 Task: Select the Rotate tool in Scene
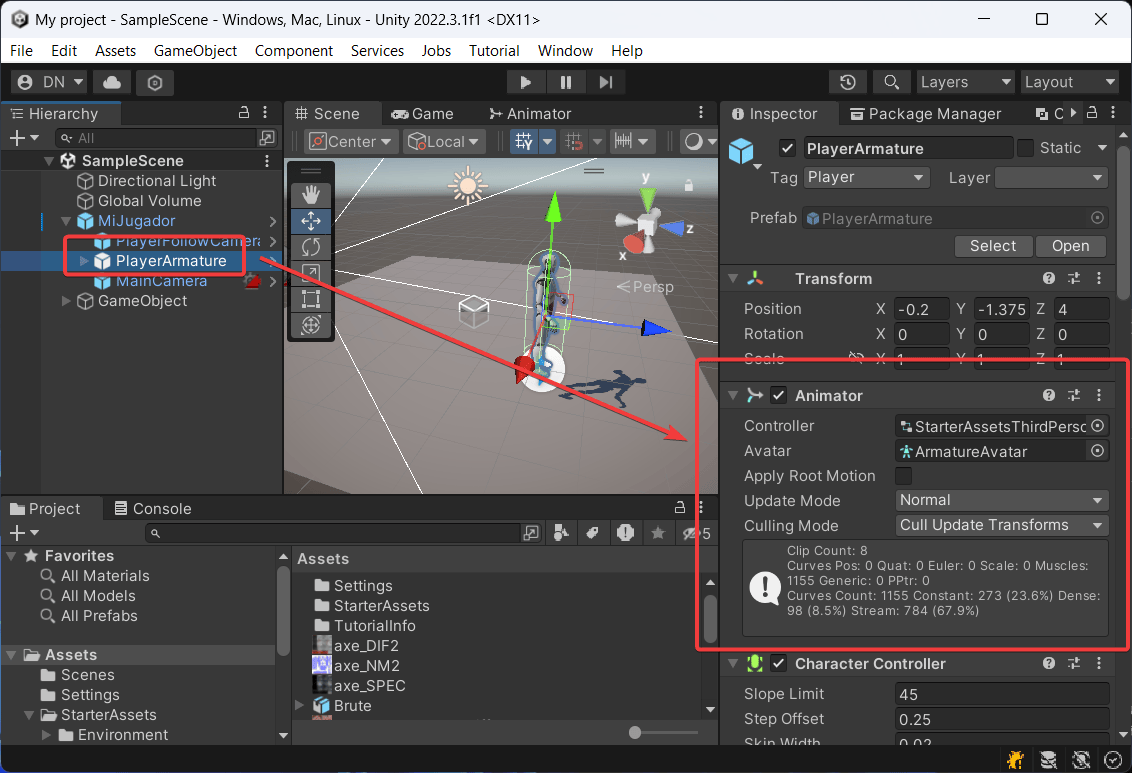point(311,247)
